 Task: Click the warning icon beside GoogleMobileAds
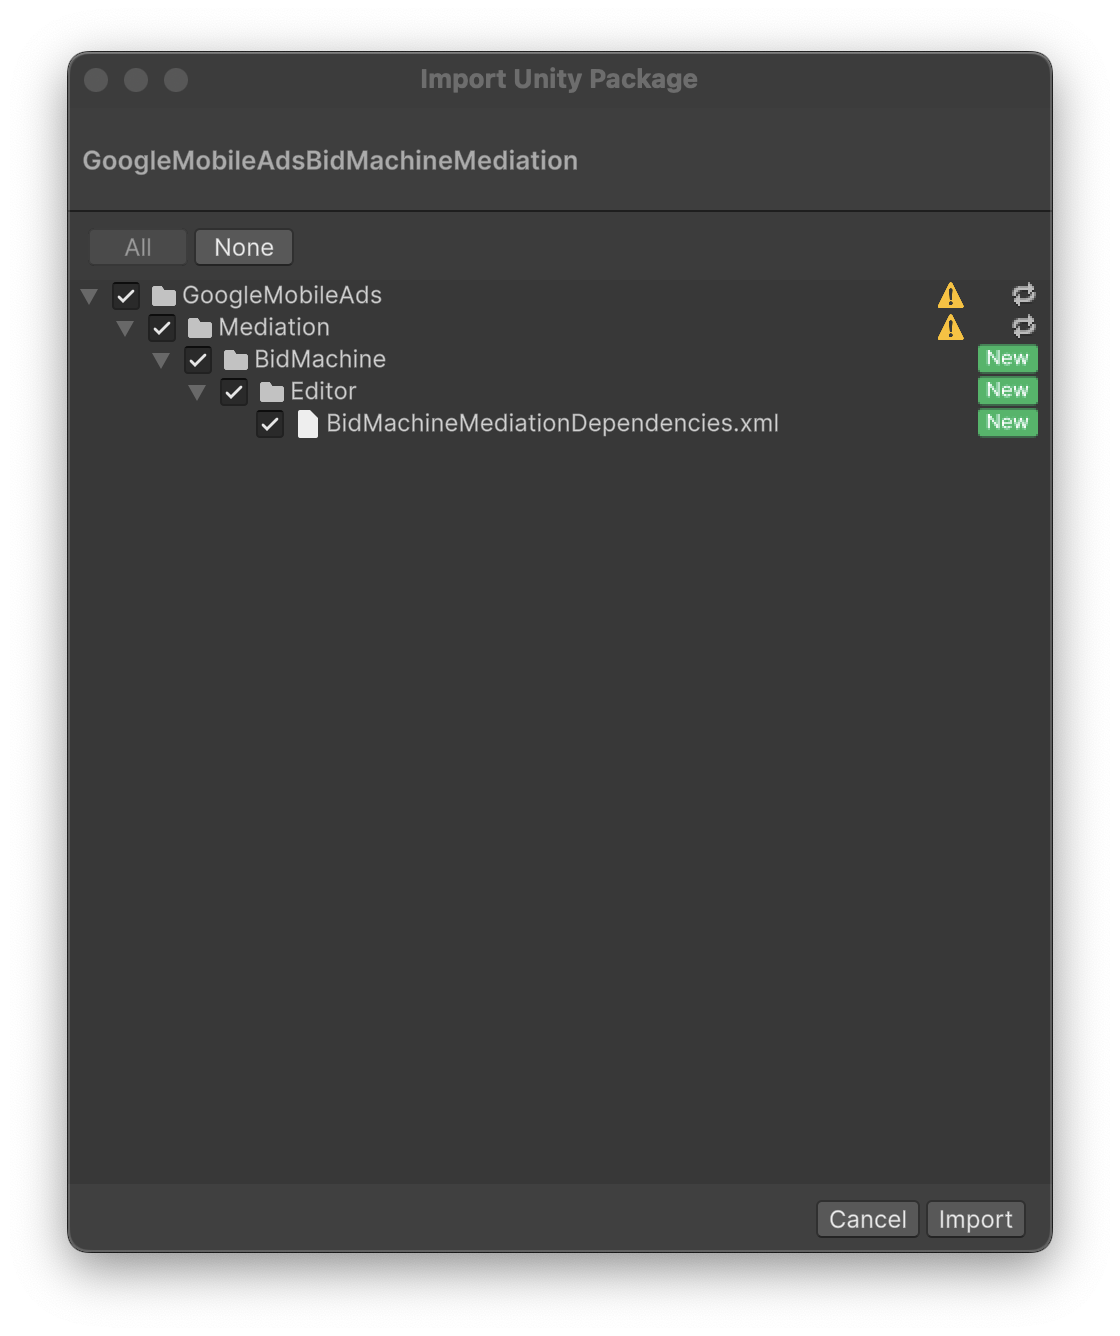point(951,295)
